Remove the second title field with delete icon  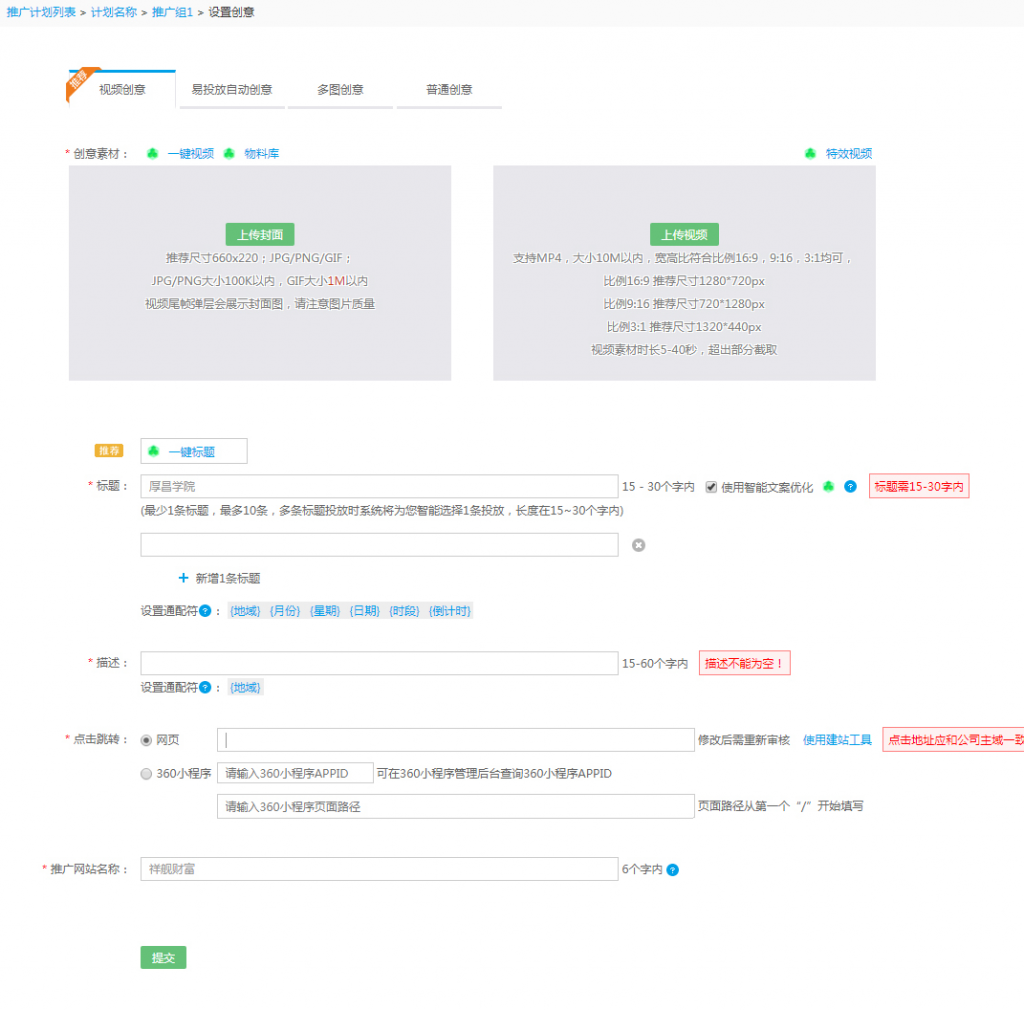638,545
